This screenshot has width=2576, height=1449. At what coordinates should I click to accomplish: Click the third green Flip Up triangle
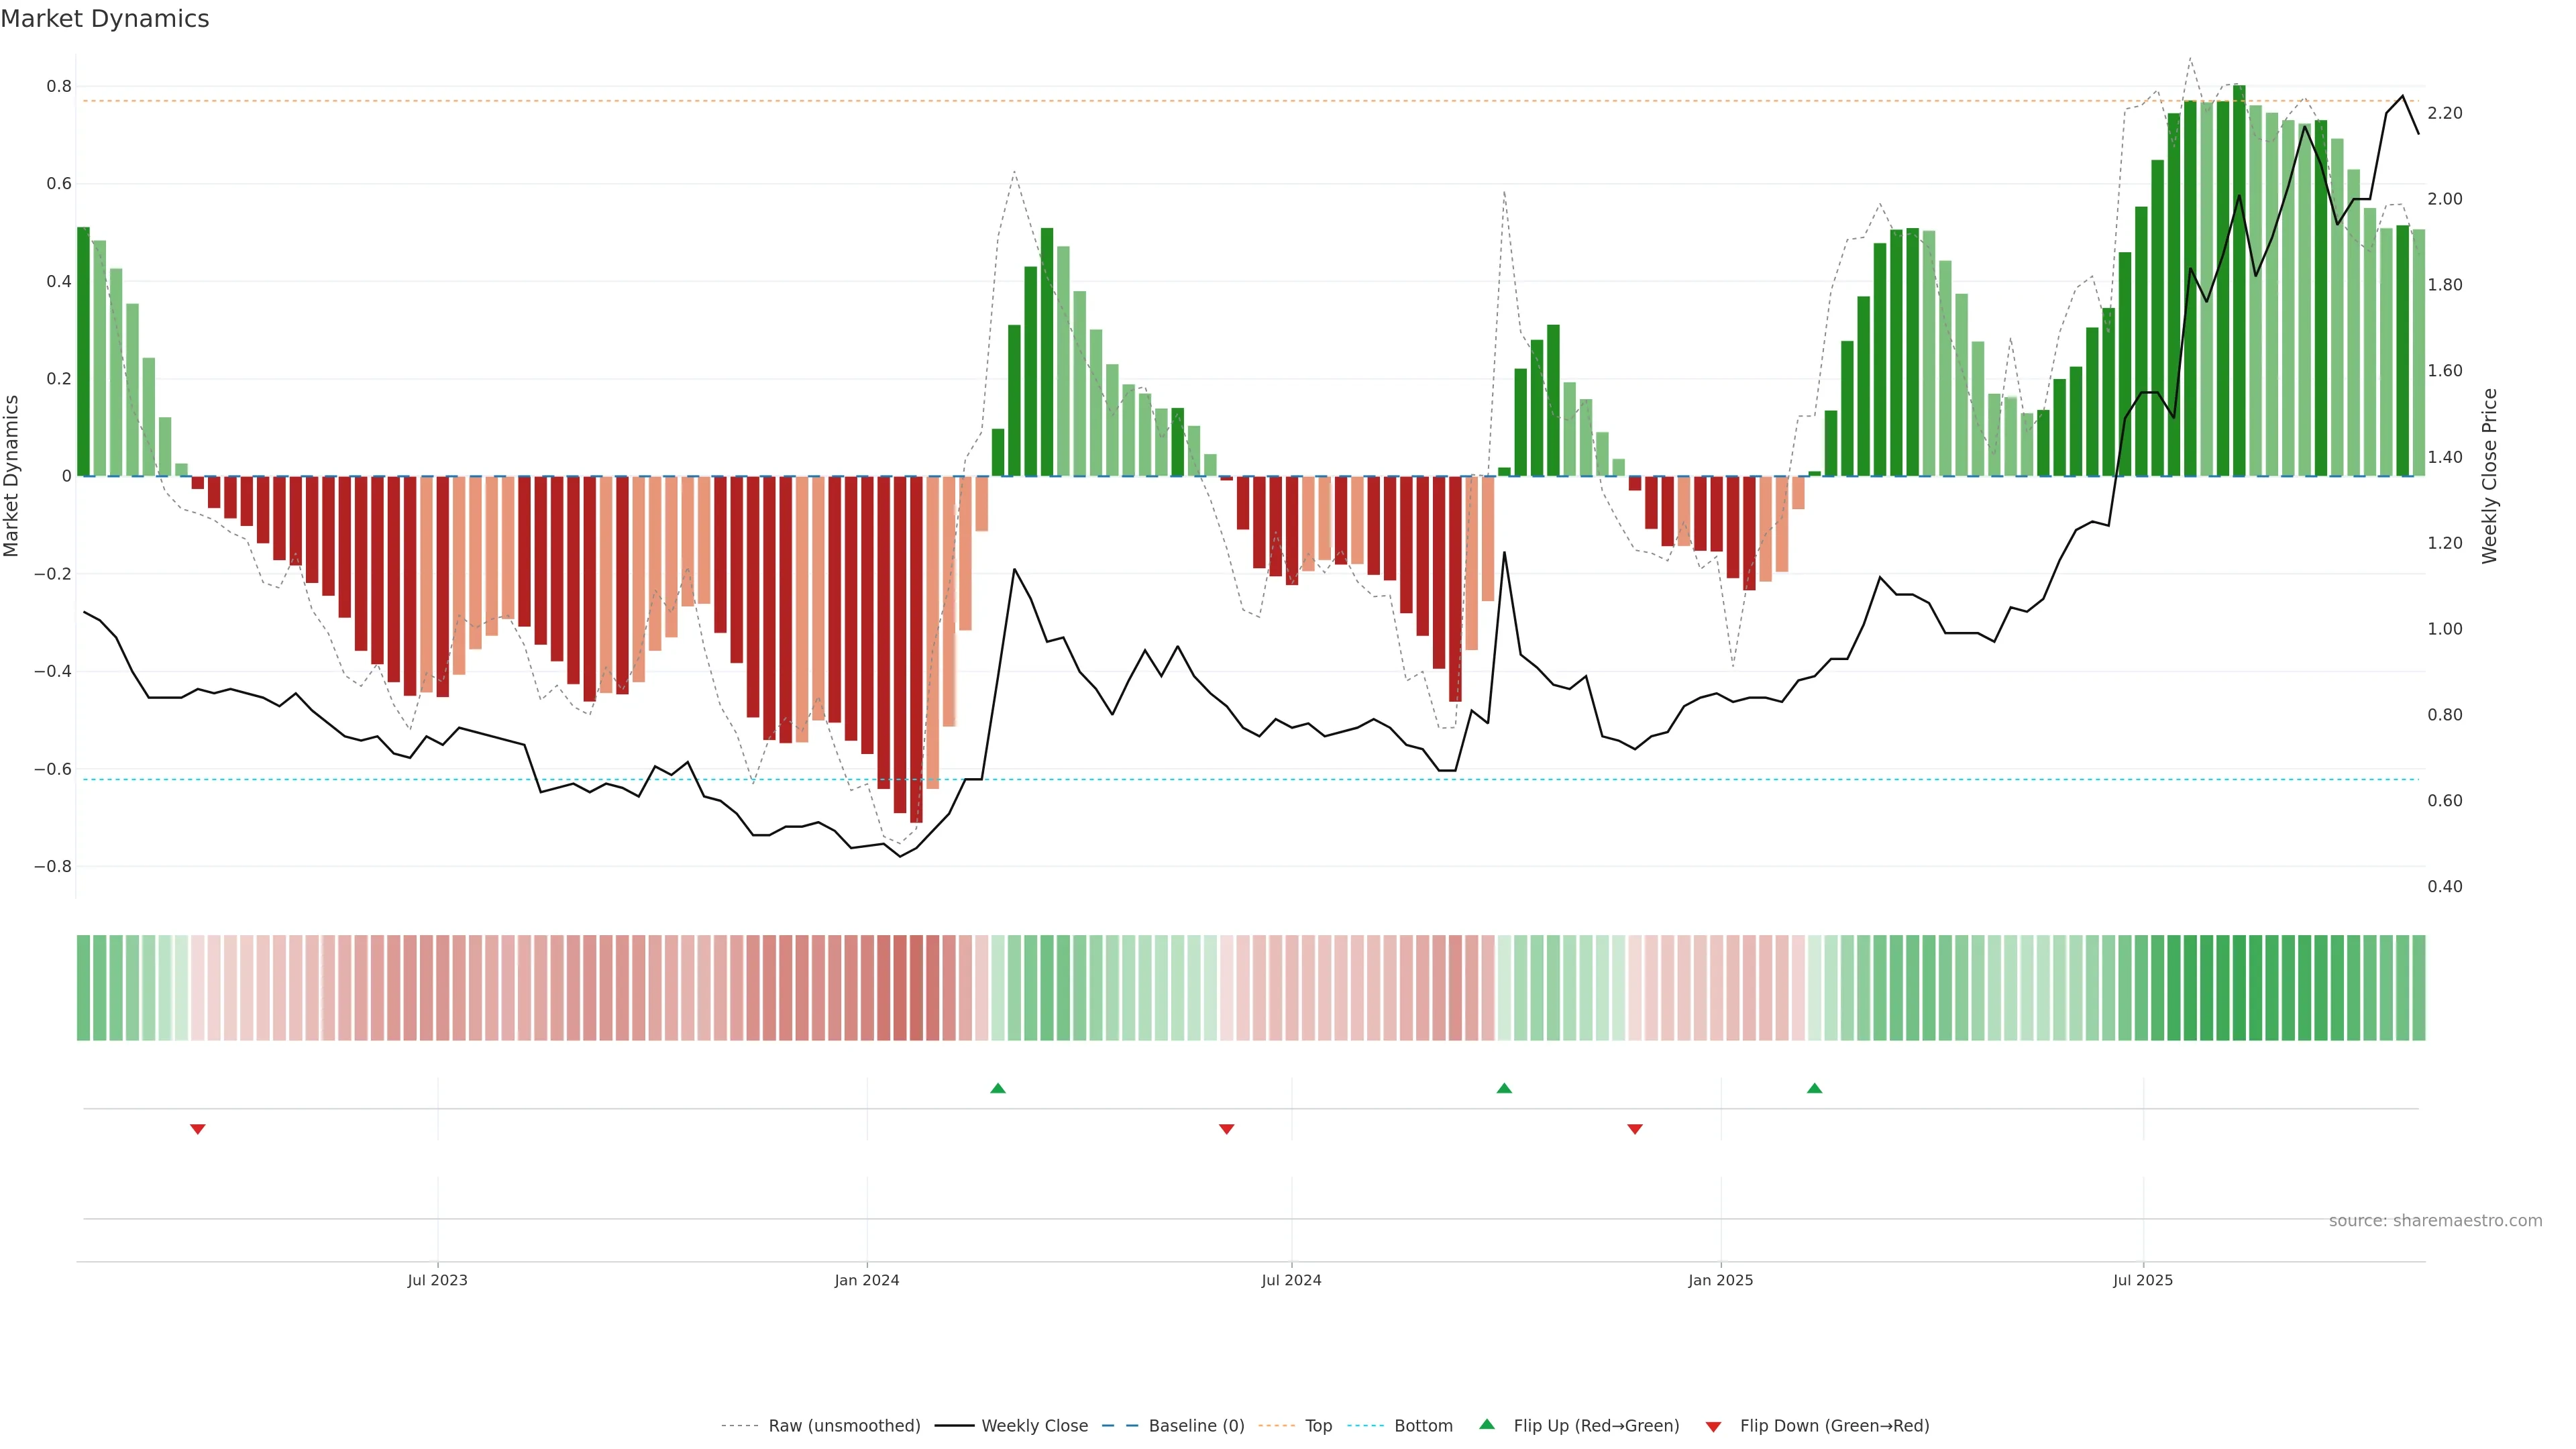(x=1814, y=1088)
